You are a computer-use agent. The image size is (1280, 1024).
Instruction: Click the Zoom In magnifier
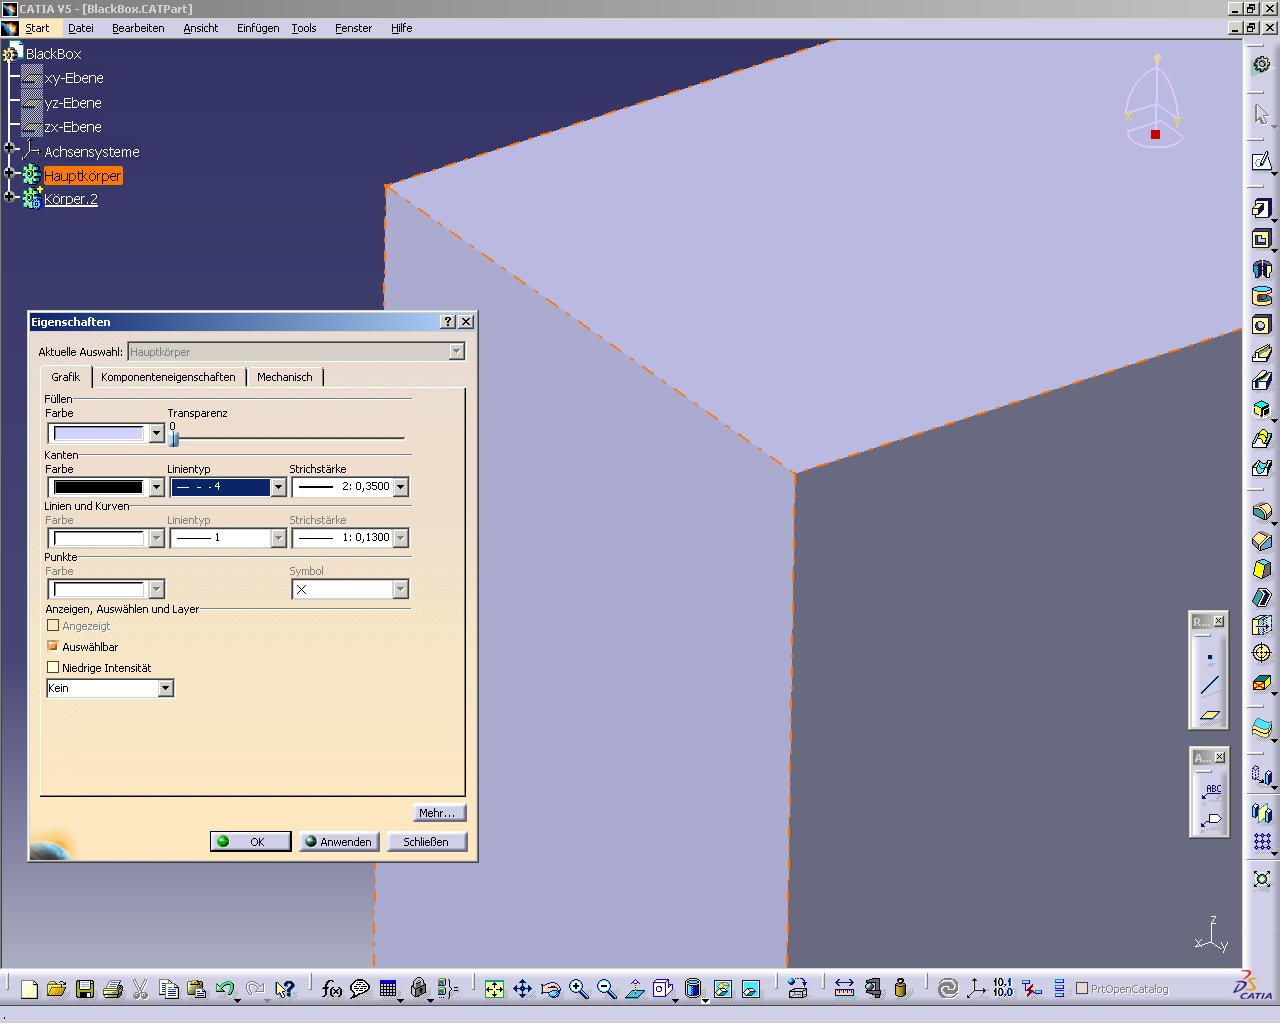578,989
